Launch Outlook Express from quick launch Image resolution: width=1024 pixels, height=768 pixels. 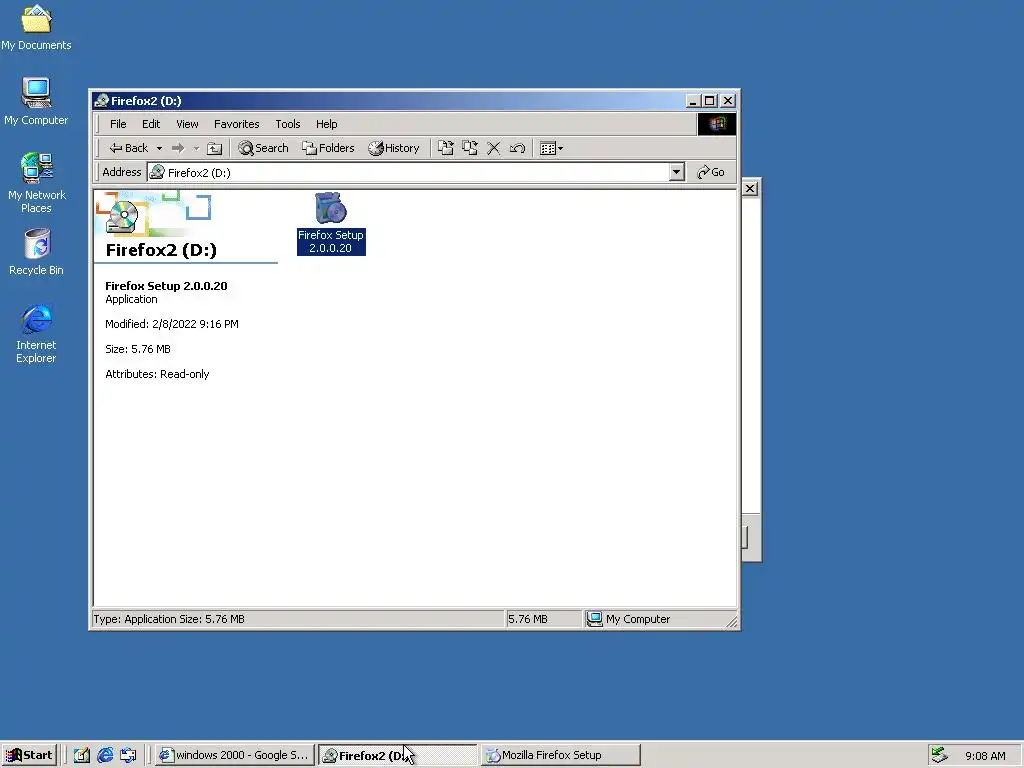(128, 755)
